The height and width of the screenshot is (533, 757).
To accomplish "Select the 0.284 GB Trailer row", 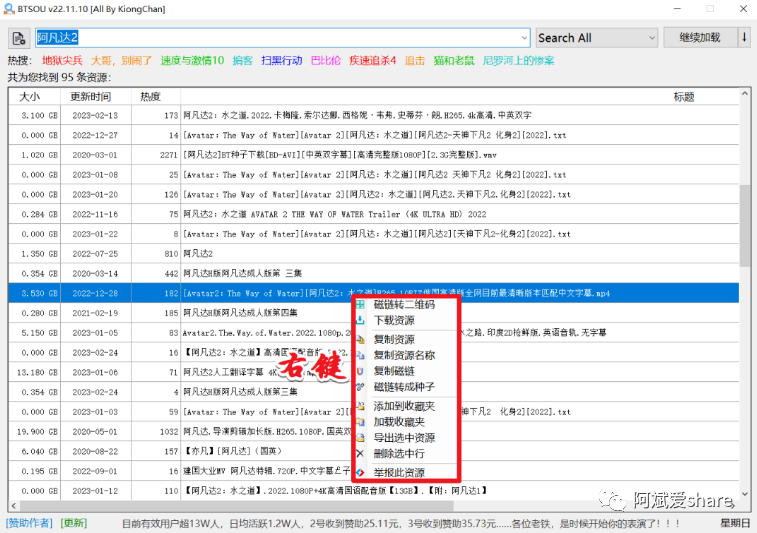I will tap(374, 214).
